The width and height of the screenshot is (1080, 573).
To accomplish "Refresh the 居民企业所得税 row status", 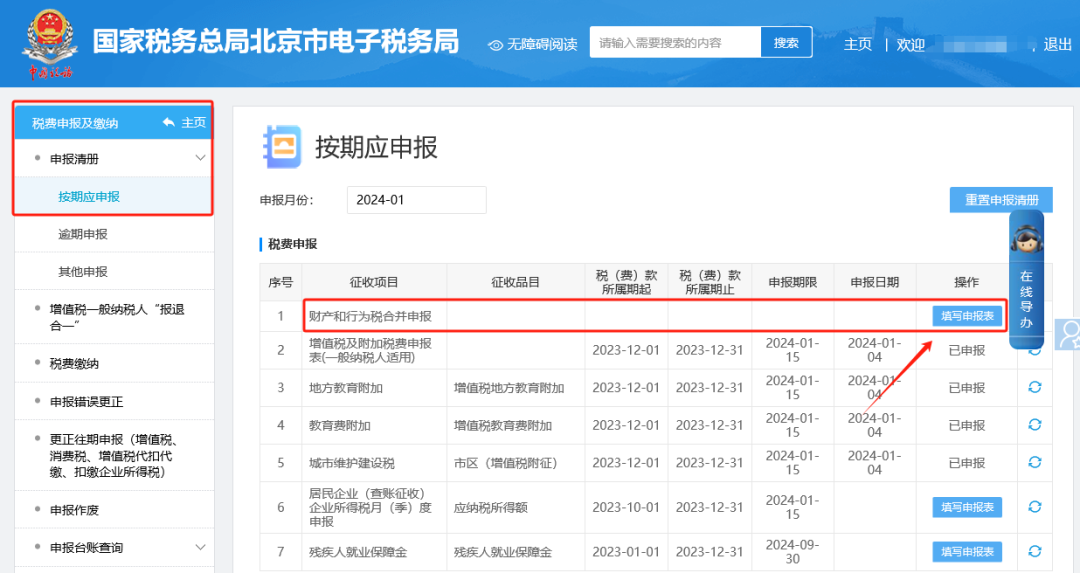I will [1035, 507].
